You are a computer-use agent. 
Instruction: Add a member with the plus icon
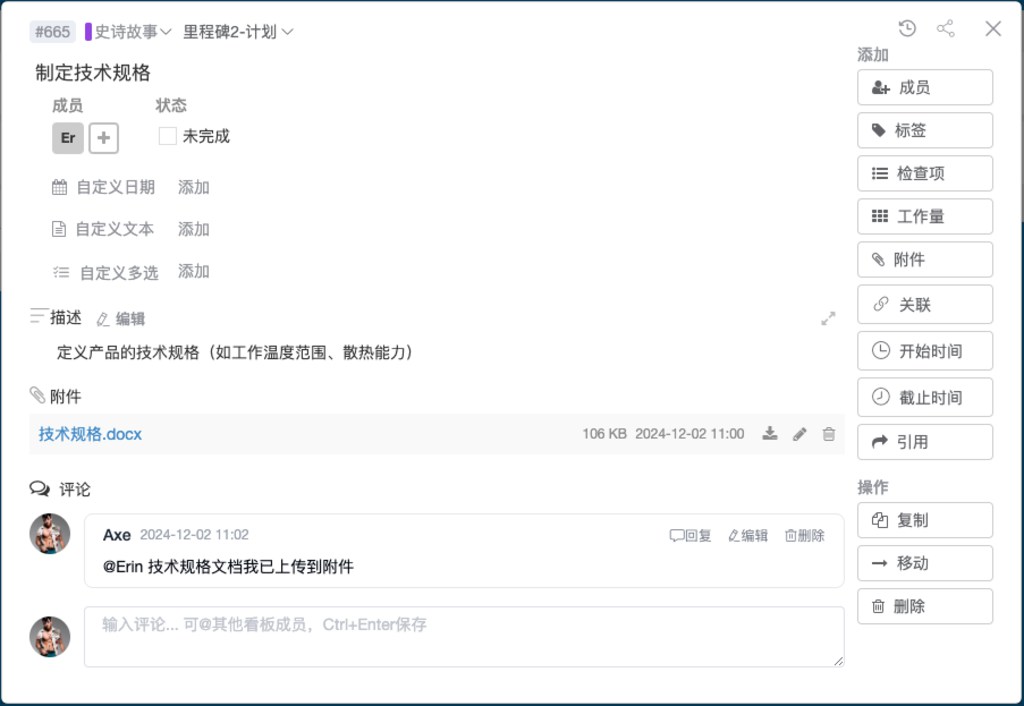point(104,138)
